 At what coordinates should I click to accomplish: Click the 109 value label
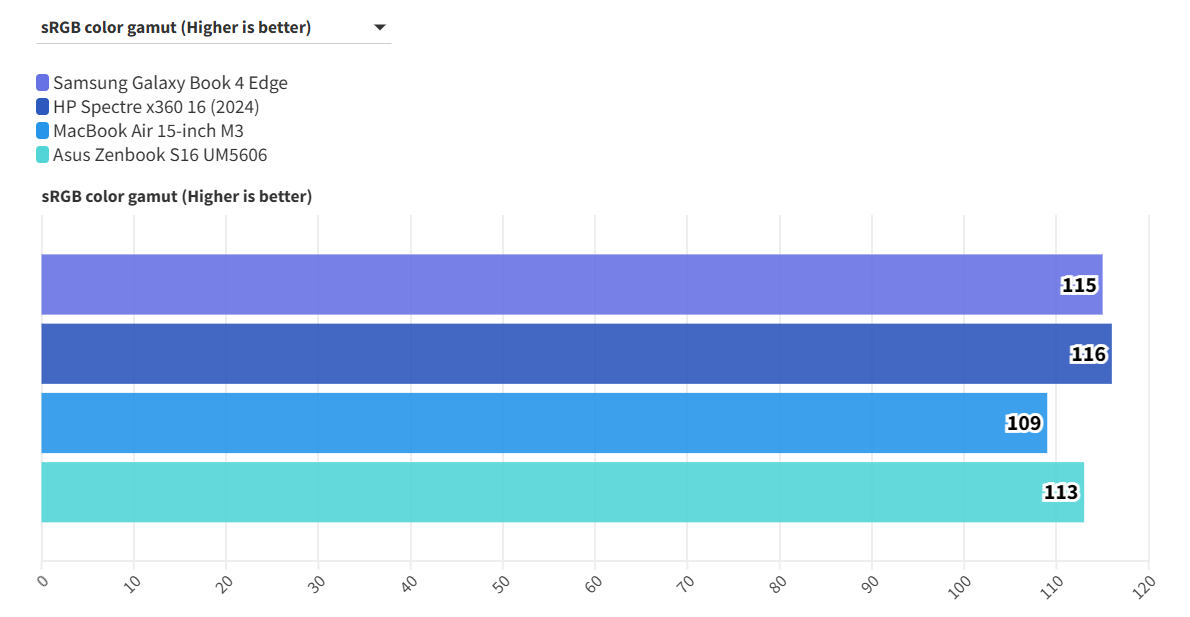tap(1023, 424)
